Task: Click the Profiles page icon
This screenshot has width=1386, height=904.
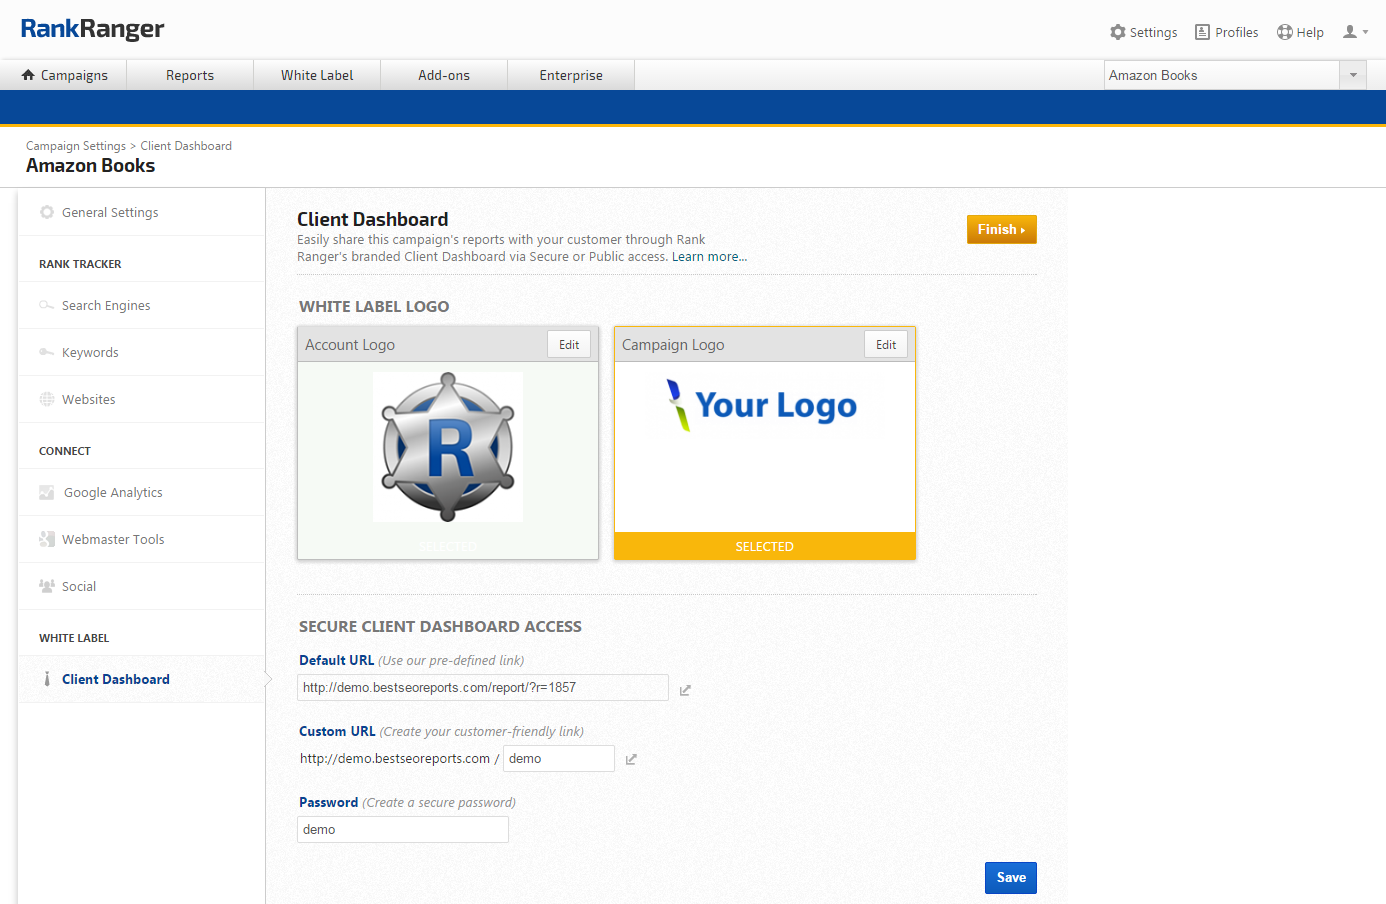Action: click(1202, 32)
